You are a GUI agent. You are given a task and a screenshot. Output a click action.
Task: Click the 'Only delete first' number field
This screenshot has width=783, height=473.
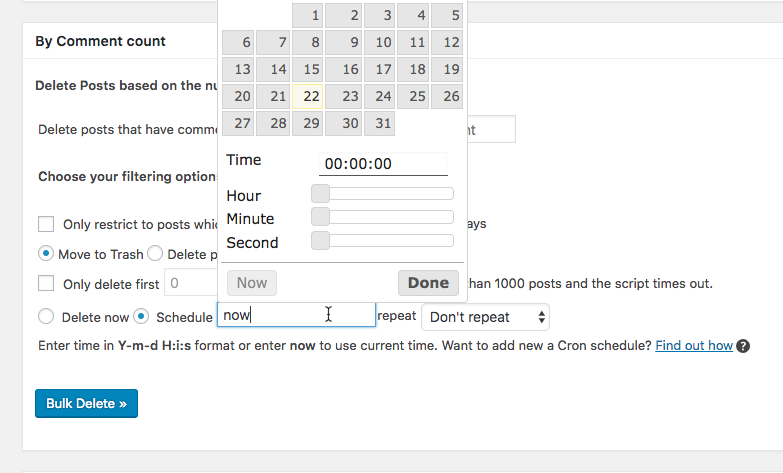coord(191,283)
